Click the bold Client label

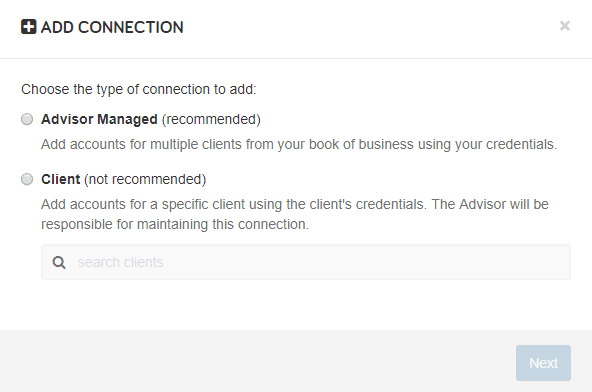[61, 179]
